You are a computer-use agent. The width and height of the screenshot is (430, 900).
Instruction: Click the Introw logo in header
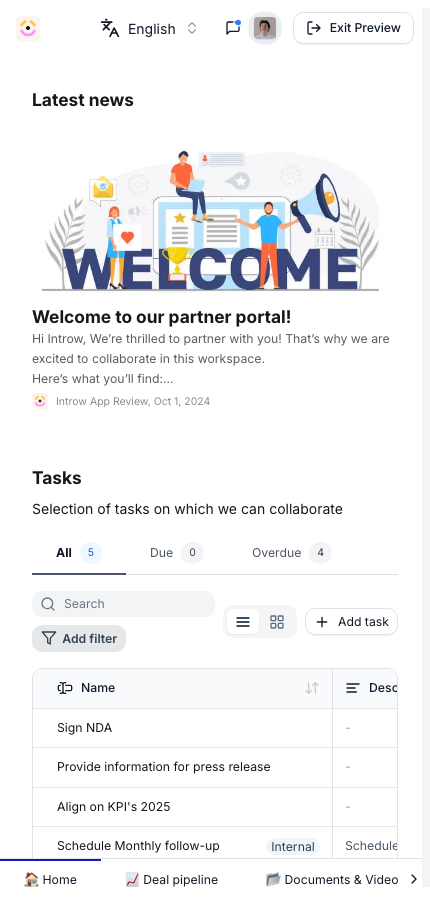pos(28,28)
